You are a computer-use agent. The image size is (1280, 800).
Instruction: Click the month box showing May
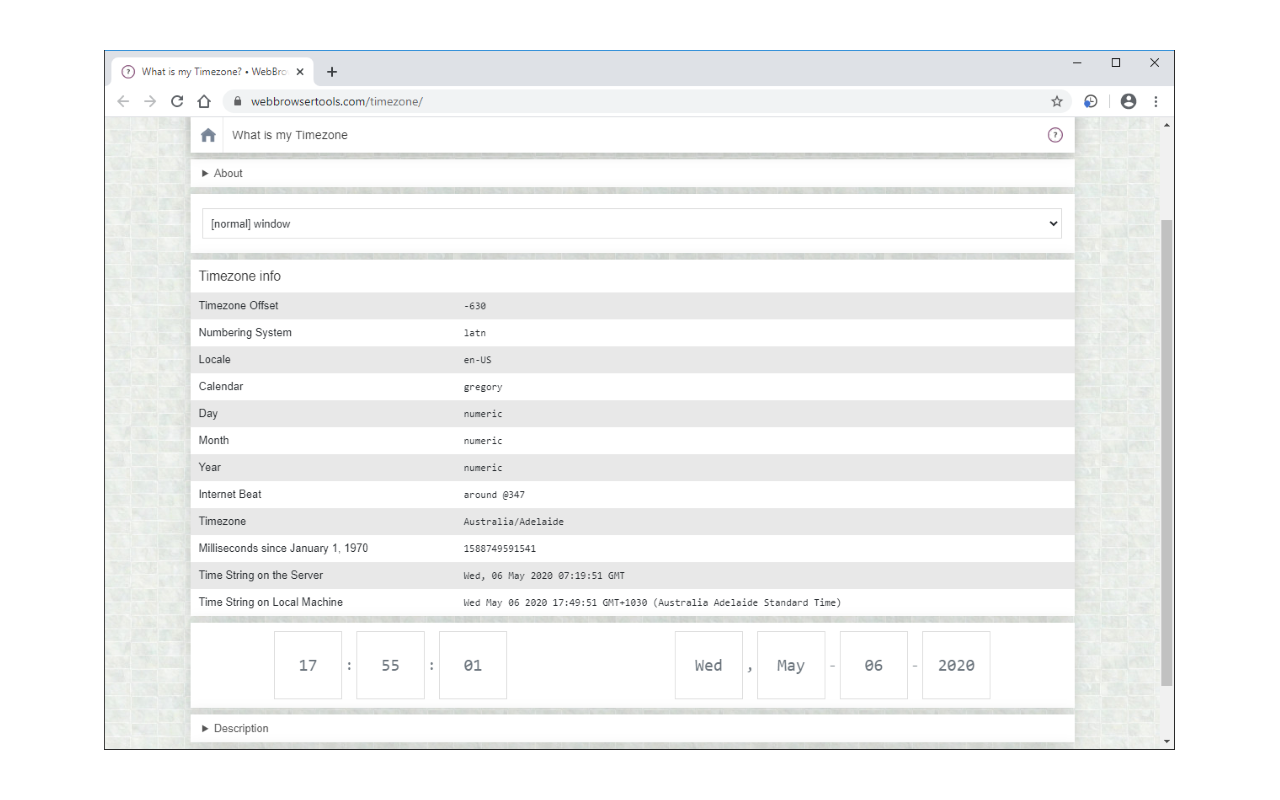click(x=791, y=665)
